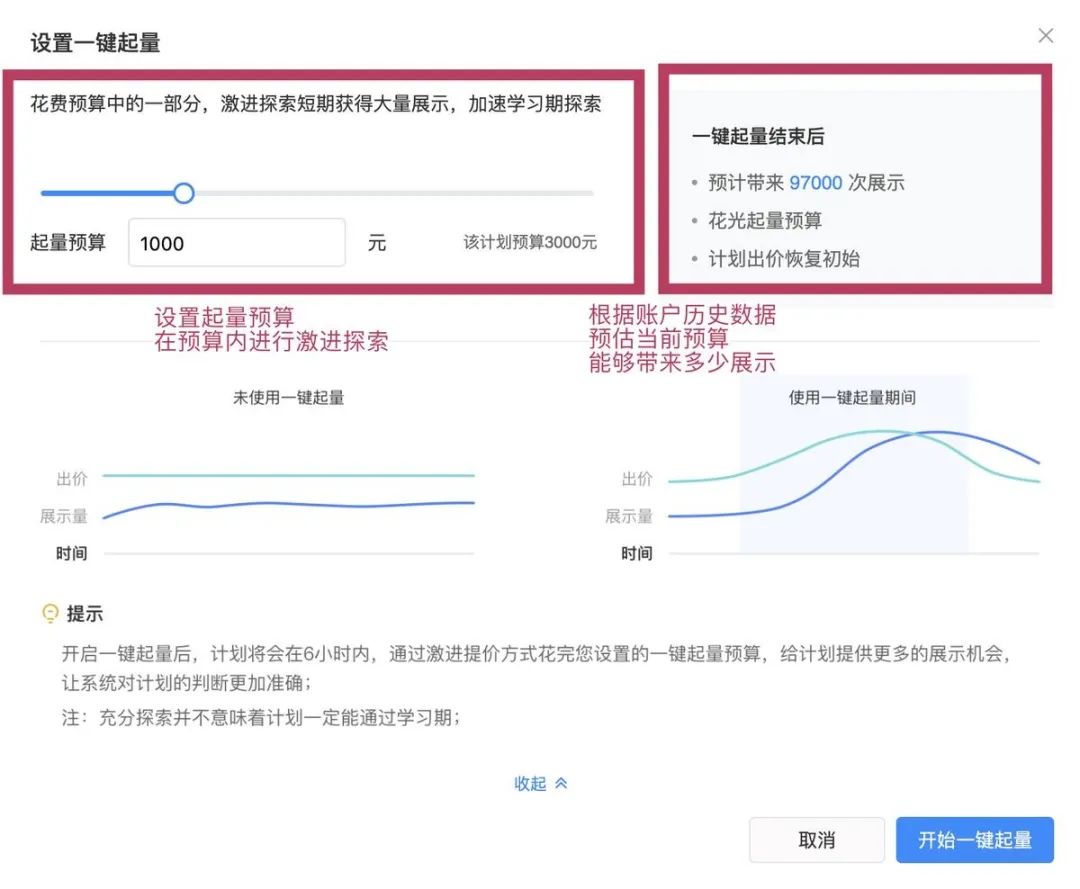This screenshot has width=1080, height=889.
Task: Select the 开始一键起量 primary button
Action: click(x=974, y=840)
